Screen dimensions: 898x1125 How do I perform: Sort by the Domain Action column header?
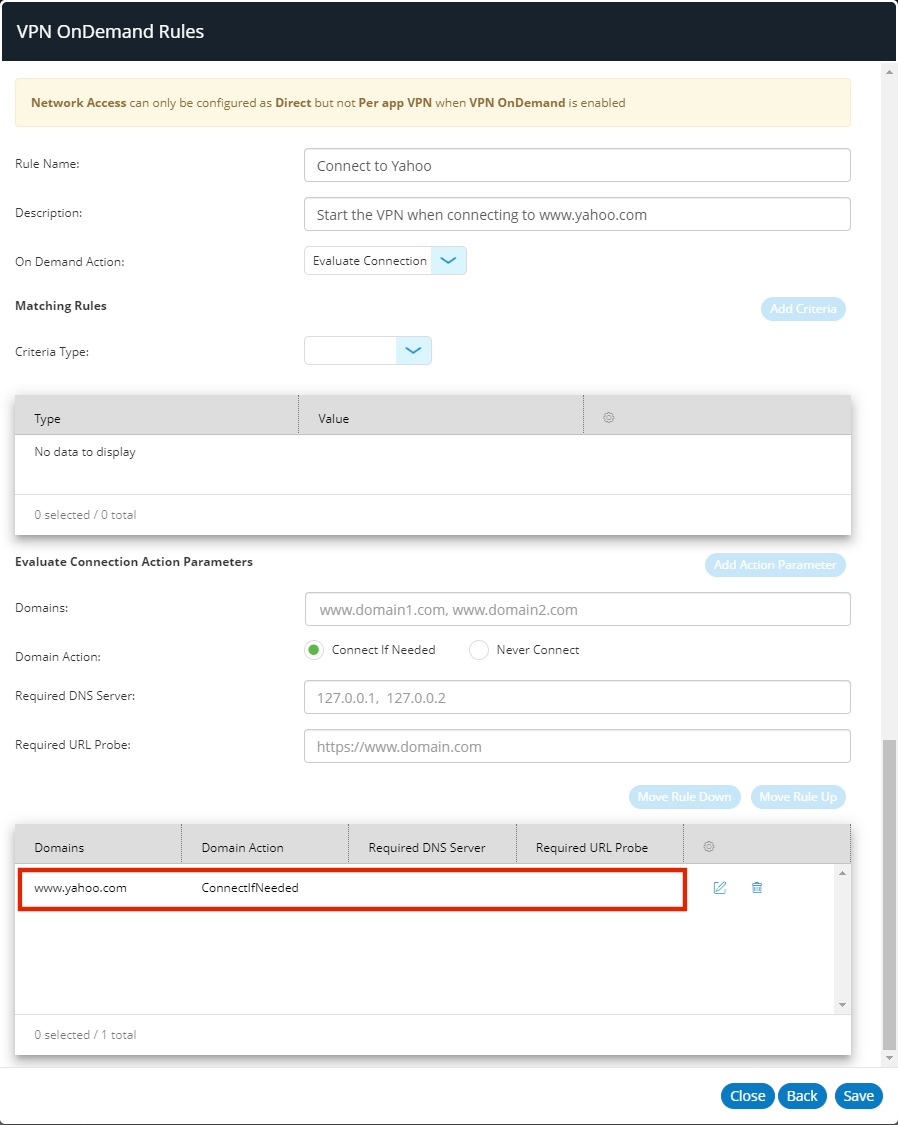click(243, 848)
